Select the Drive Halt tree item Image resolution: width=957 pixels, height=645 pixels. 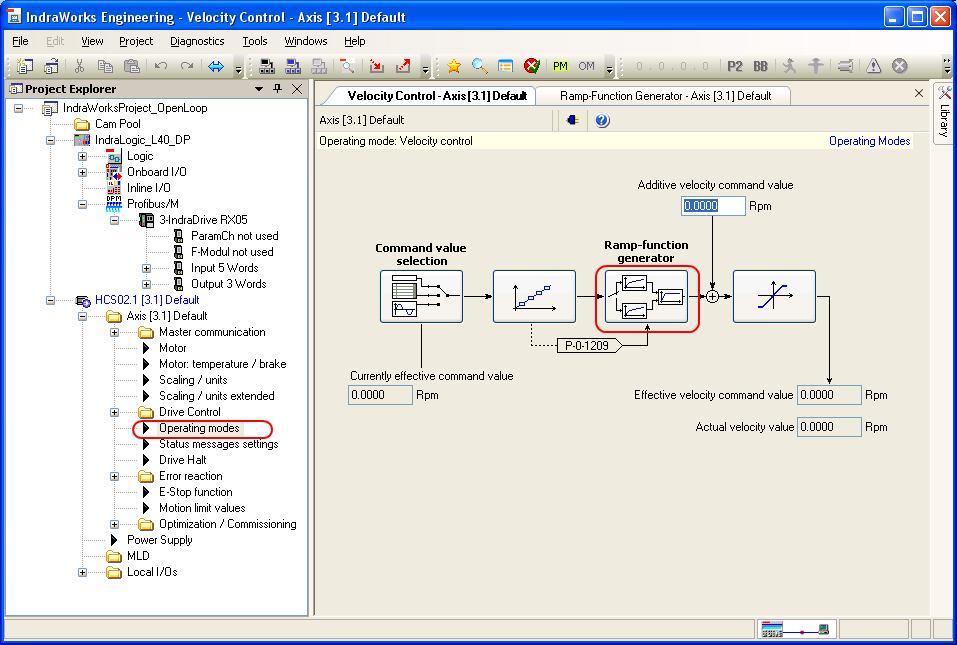click(182, 459)
